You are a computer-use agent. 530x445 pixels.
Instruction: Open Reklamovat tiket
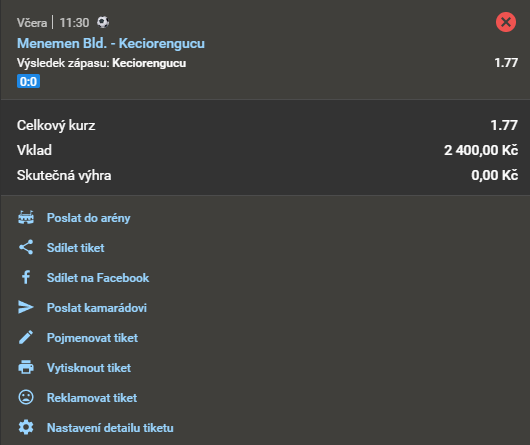click(92, 398)
